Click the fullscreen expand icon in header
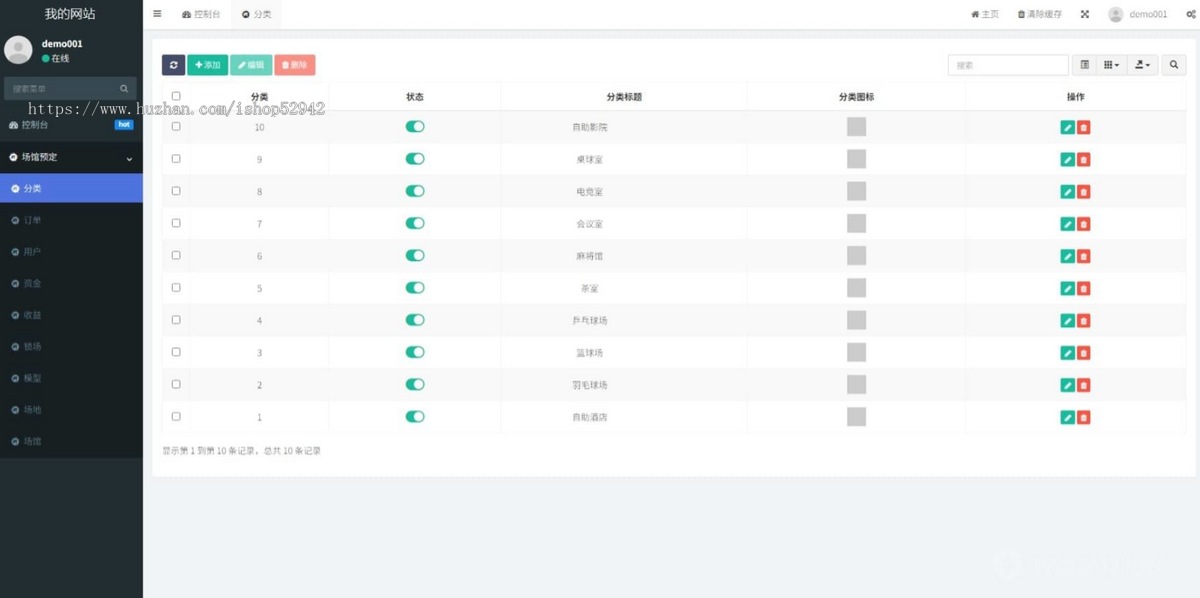This screenshot has height=598, width=1200. tap(1084, 14)
